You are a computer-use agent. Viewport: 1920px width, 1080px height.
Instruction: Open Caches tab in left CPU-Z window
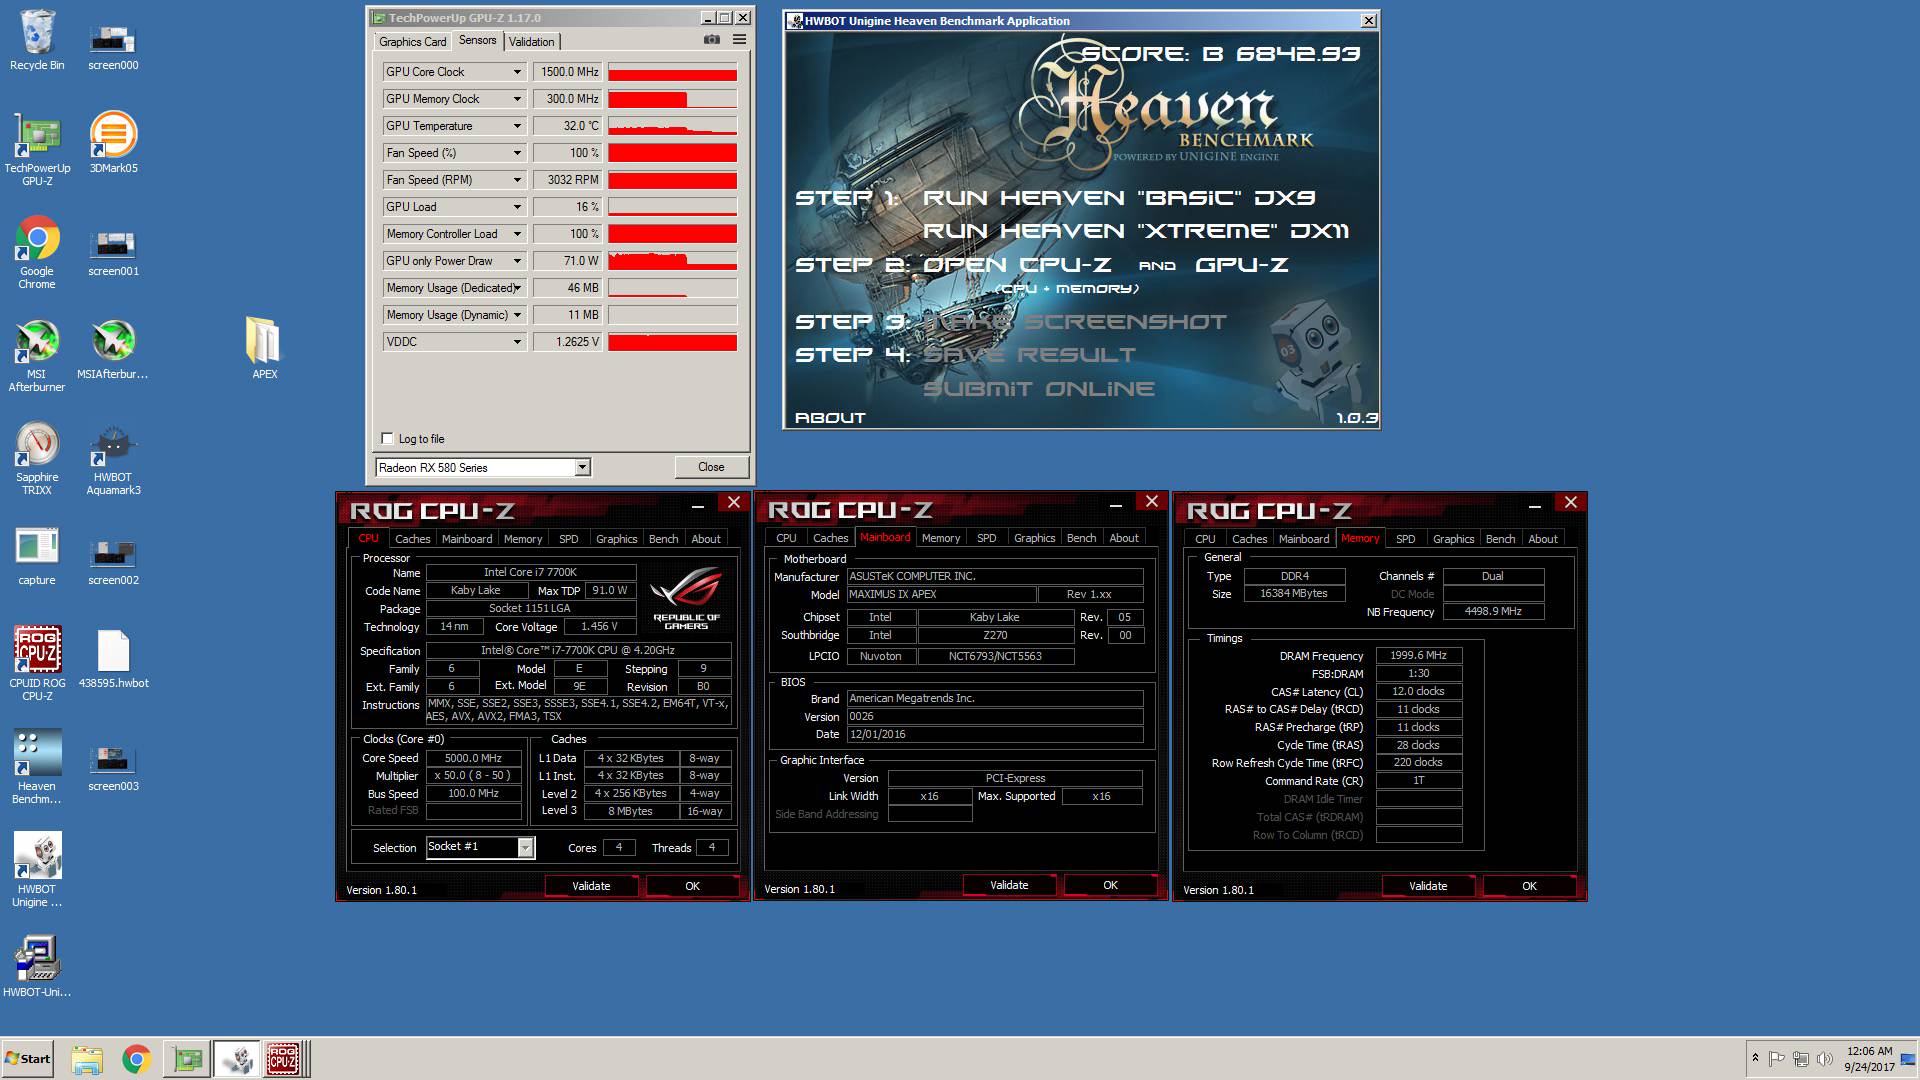pos(412,538)
